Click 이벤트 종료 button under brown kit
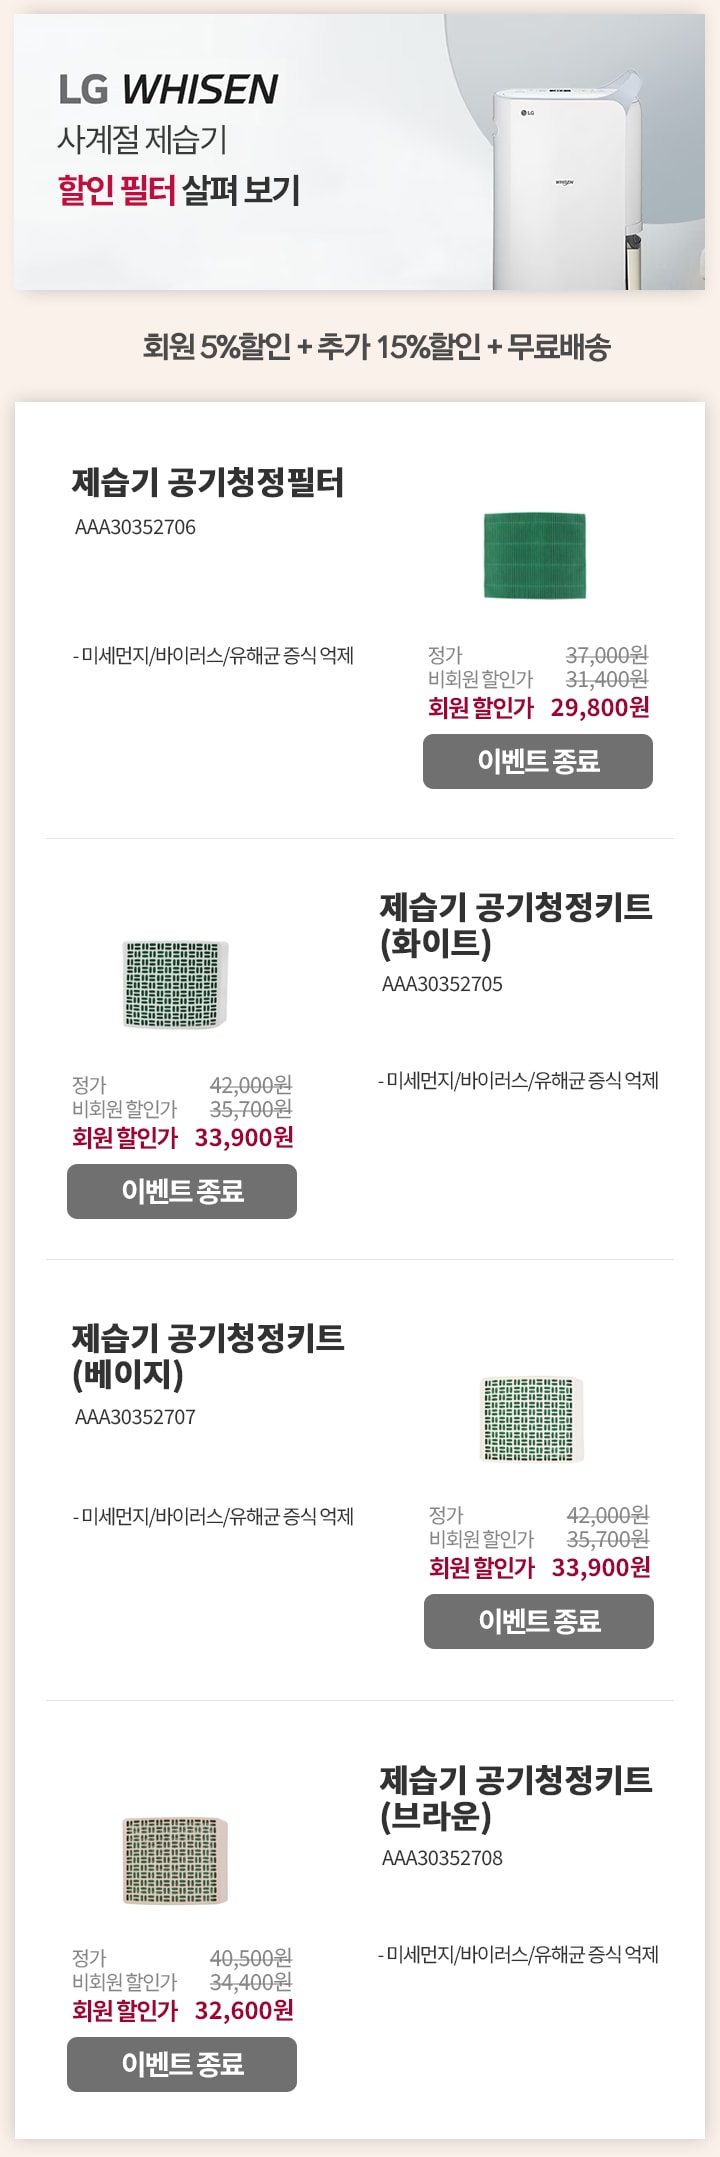 [x=182, y=2064]
